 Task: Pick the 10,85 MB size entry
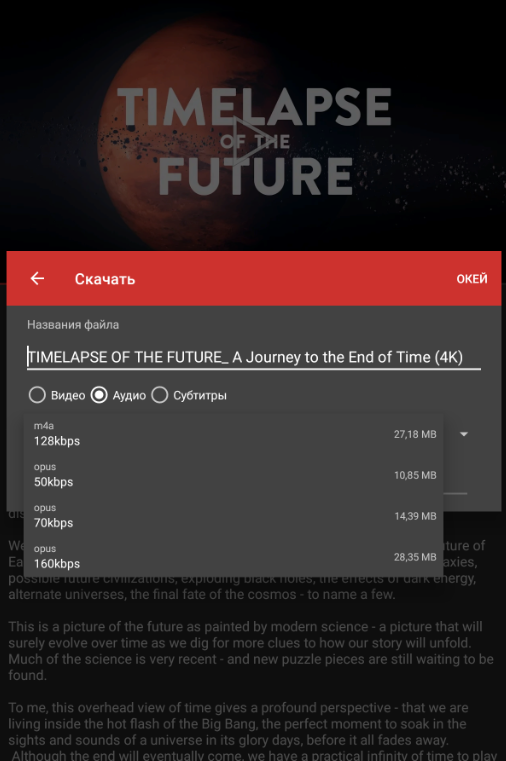415,475
